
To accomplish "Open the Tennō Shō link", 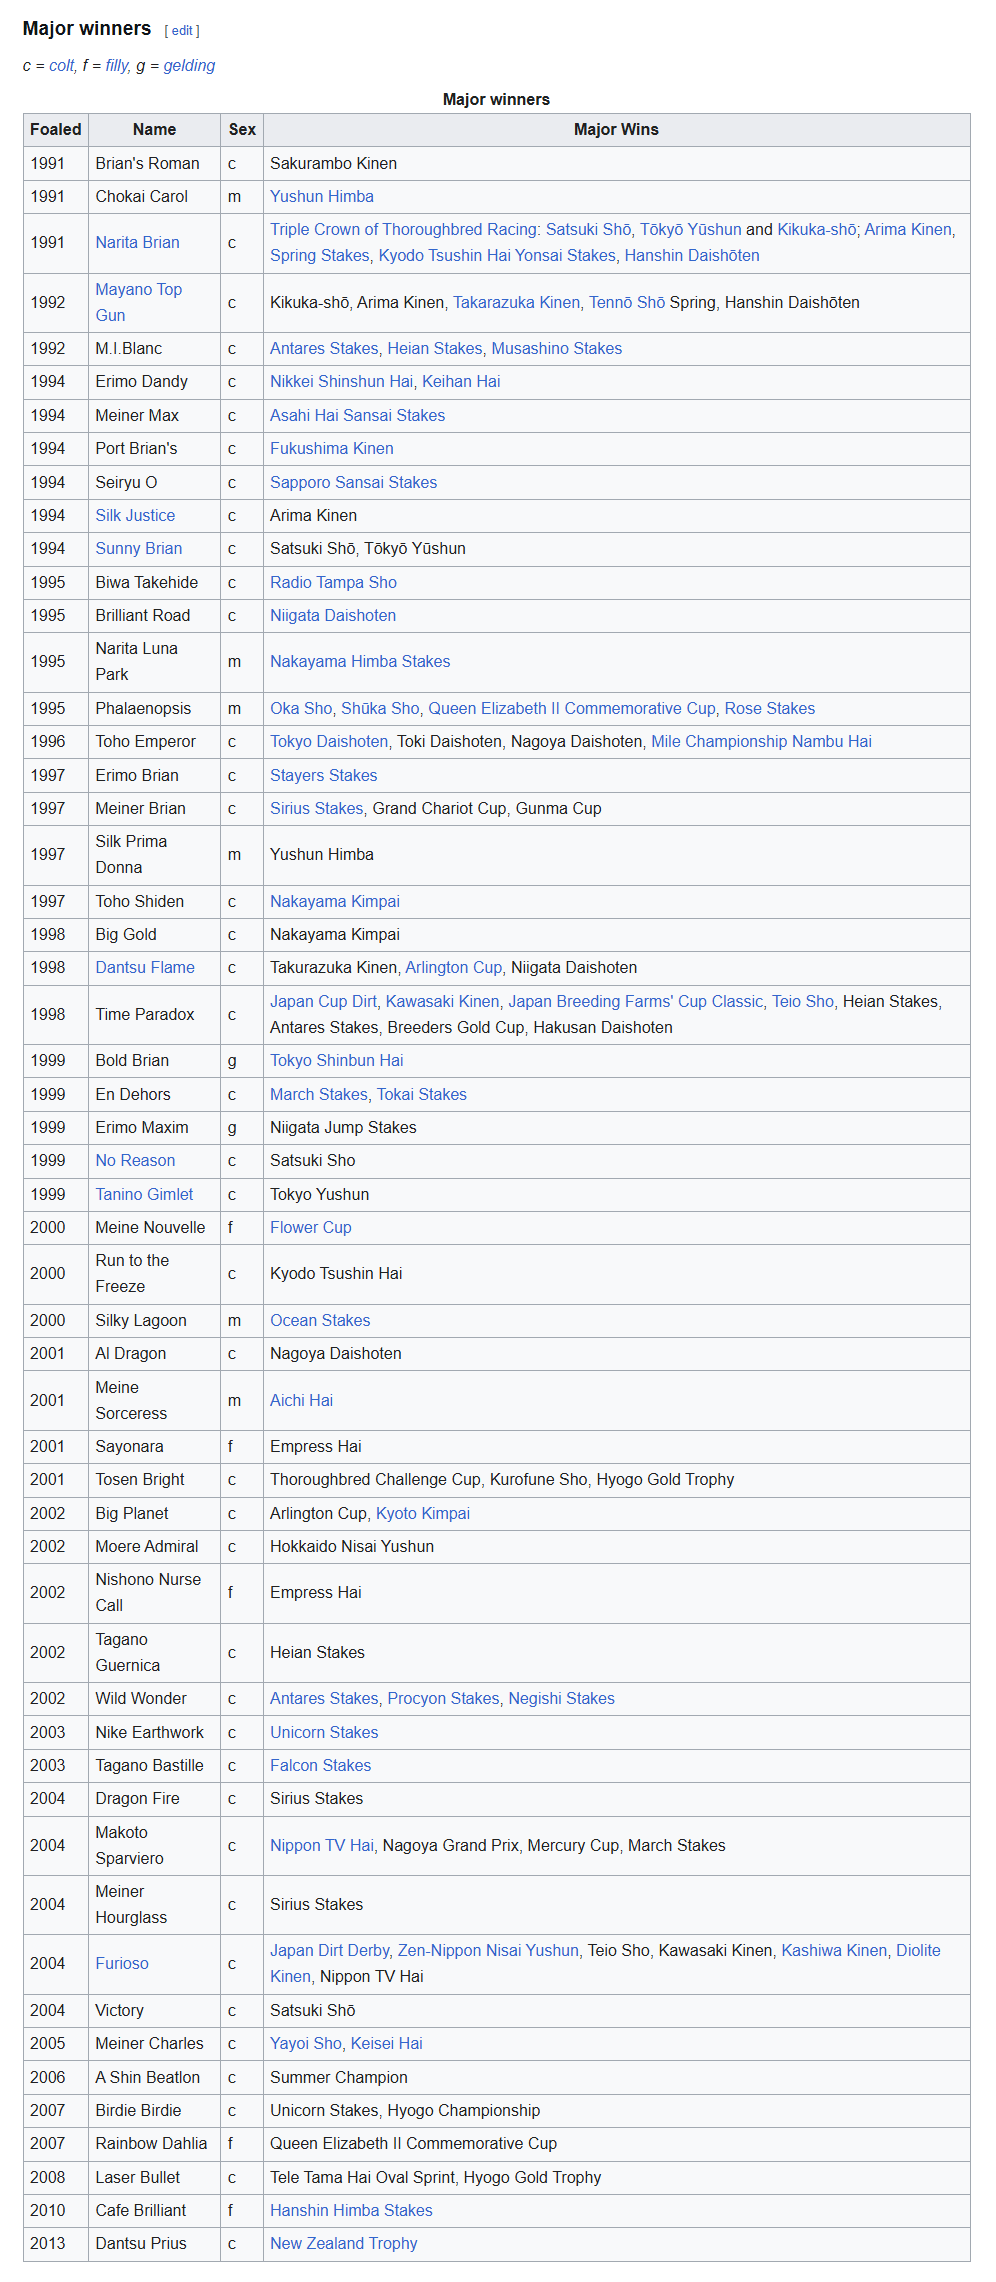I will coord(627,303).
